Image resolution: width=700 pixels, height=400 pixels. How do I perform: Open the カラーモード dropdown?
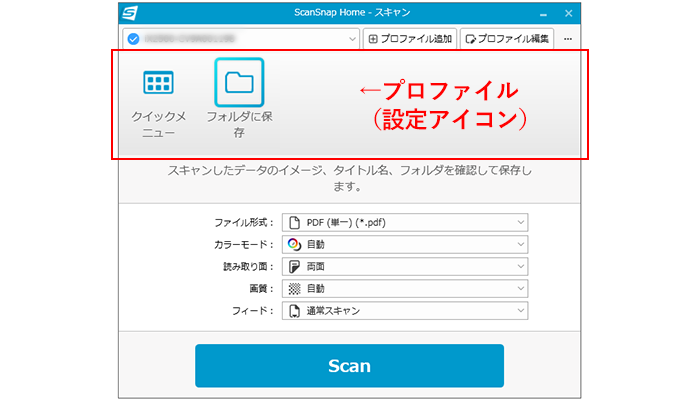click(405, 244)
